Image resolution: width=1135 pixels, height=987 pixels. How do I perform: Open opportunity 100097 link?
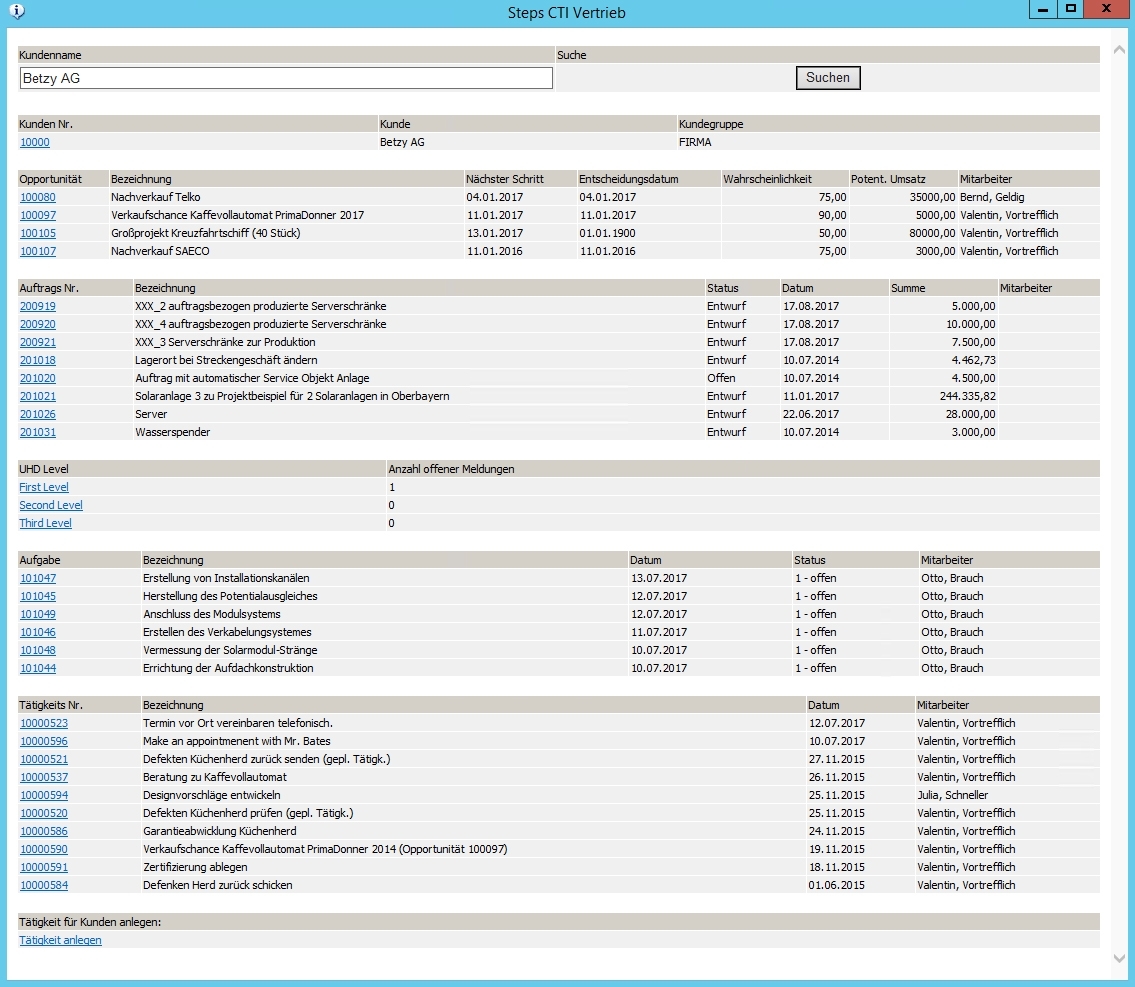38,216
